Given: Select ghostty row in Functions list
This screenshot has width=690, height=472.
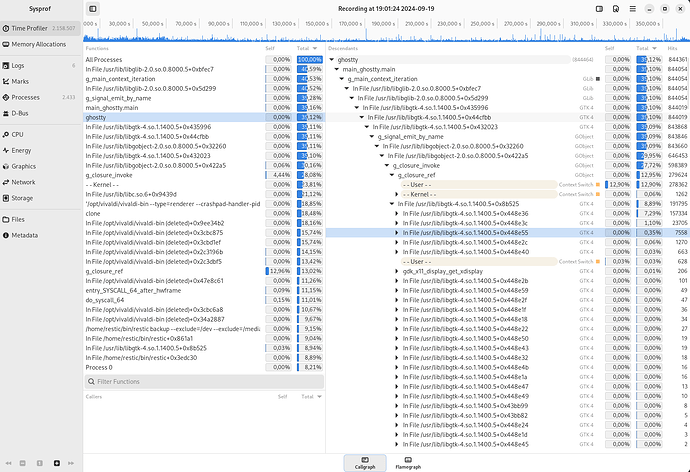Looking at the screenshot, I should coord(204,117).
